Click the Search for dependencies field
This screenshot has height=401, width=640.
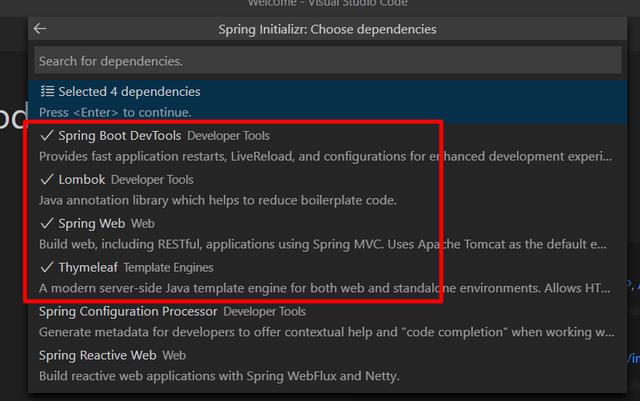tap(328, 61)
